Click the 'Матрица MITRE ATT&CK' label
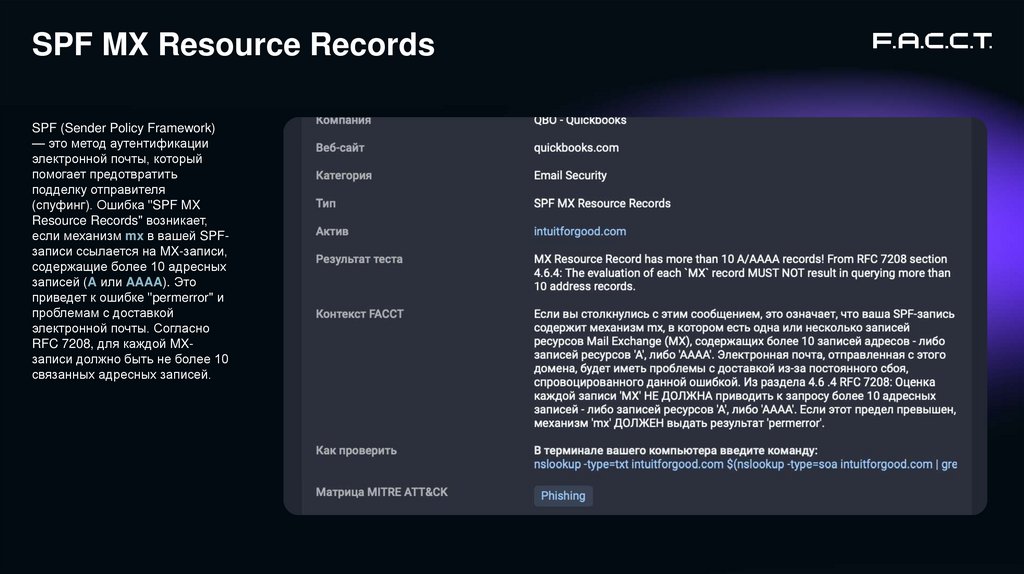This screenshot has width=1024, height=574. 381,492
